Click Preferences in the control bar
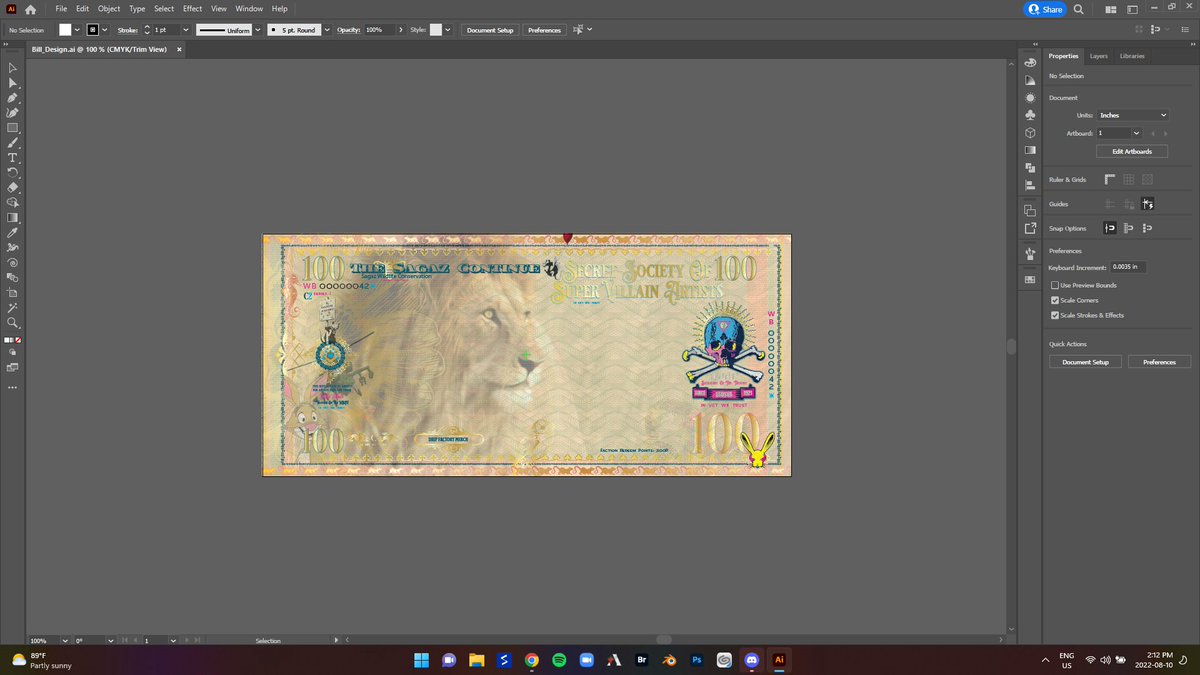This screenshot has width=1200, height=675. (x=544, y=30)
